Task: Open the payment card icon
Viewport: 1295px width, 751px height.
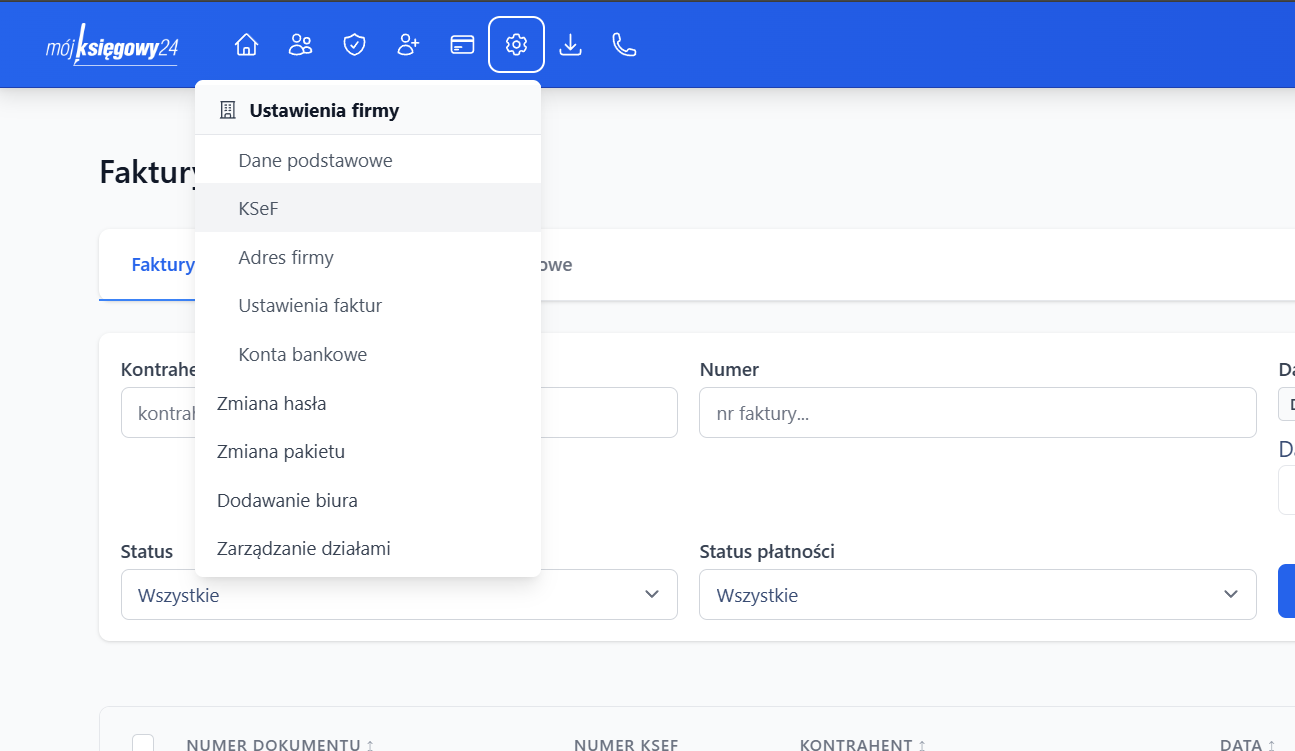Action: point(462,44)
